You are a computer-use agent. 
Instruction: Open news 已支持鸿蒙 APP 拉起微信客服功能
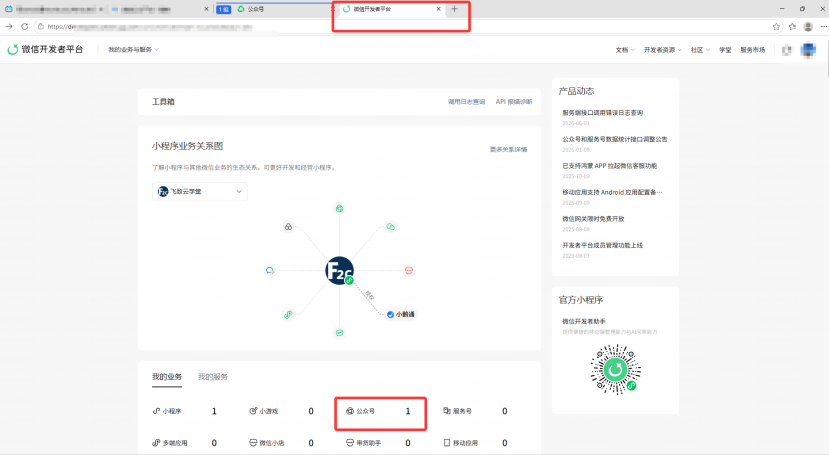click(x=610, y=166)
